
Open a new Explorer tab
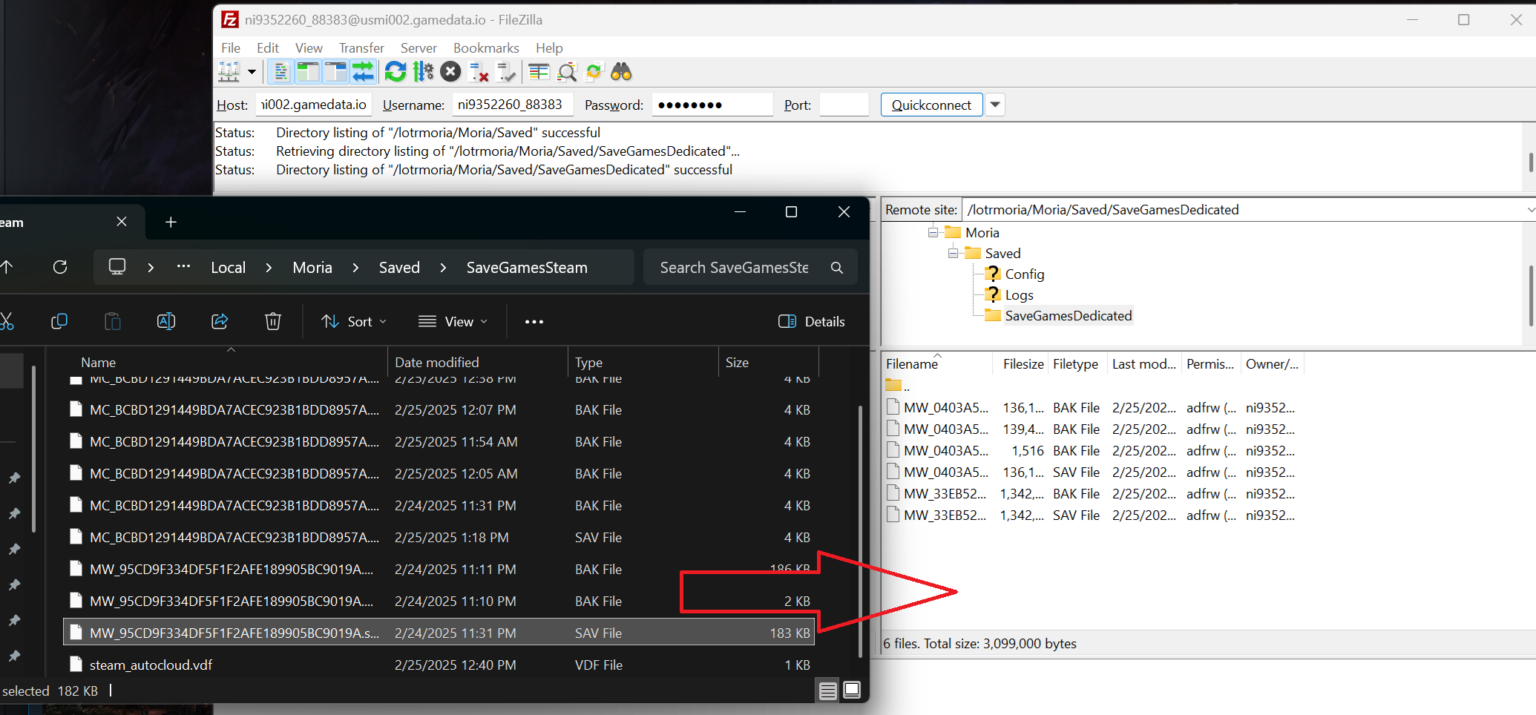click(170, 222)
